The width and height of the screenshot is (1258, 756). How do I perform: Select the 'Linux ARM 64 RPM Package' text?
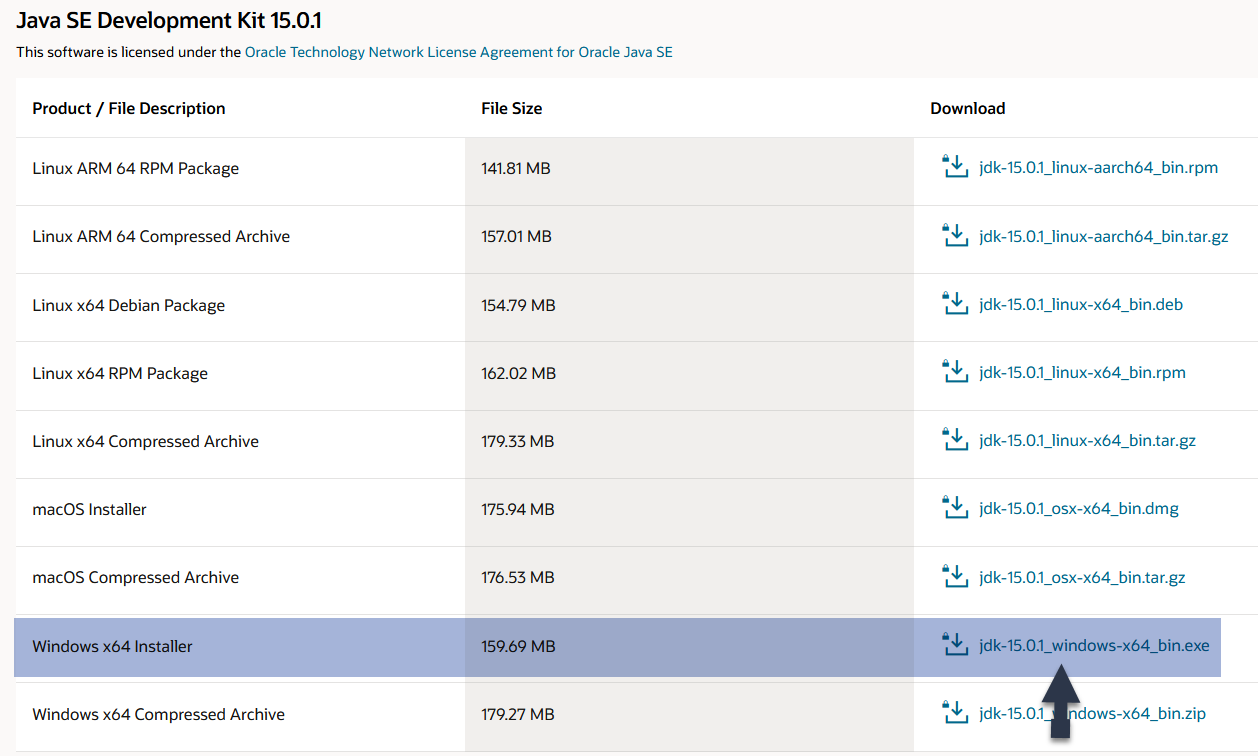point(136,169)
